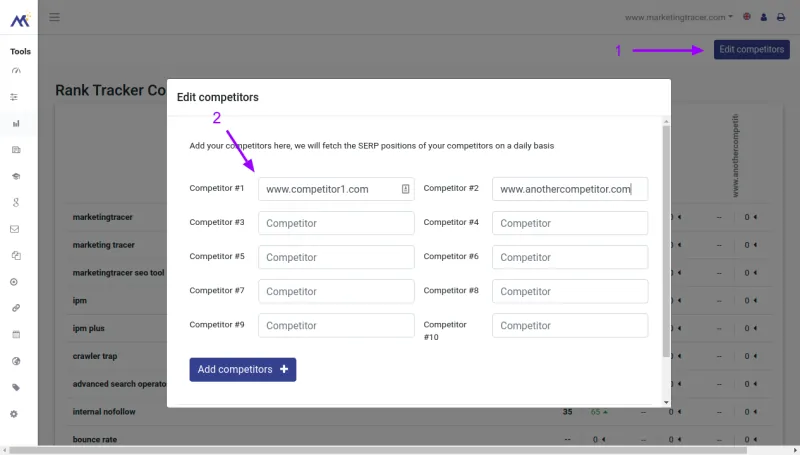
Task: Click the Add competitors button
Action: coord(243,369)
